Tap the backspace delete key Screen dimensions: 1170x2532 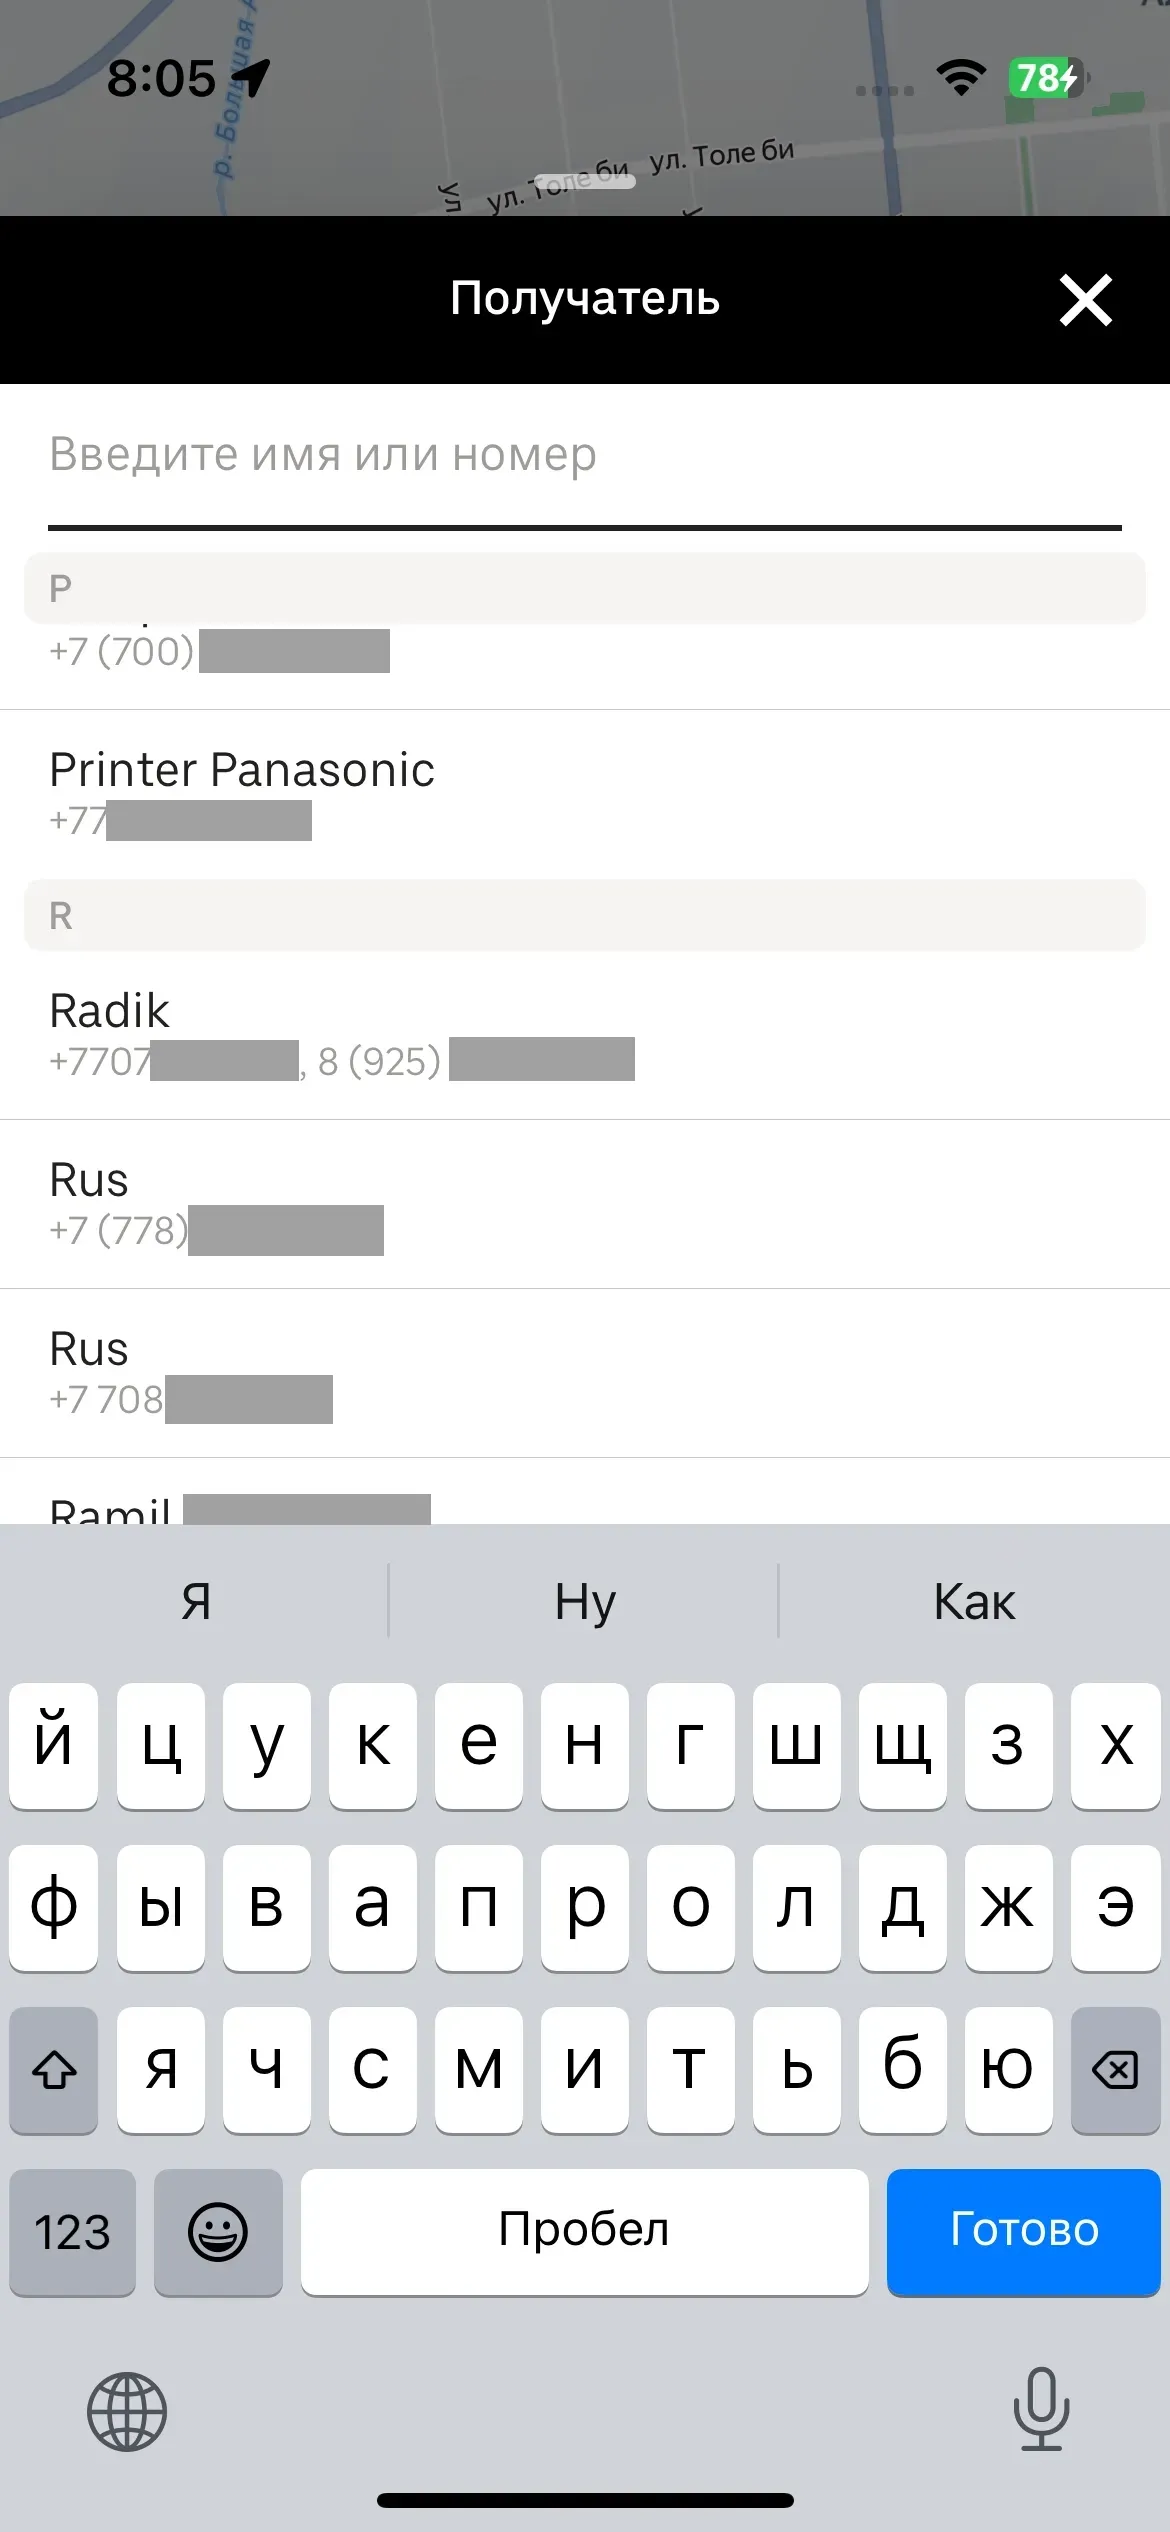tap(1115, 2069)
